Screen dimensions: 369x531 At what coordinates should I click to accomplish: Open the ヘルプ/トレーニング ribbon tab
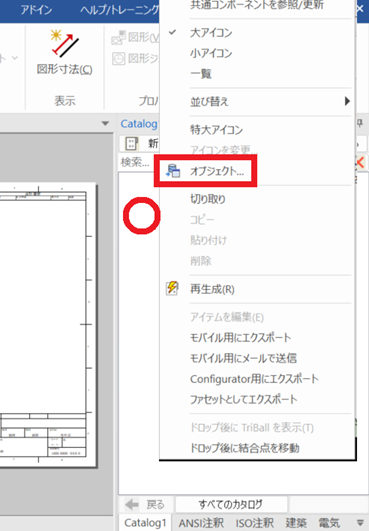pos(119,10)
